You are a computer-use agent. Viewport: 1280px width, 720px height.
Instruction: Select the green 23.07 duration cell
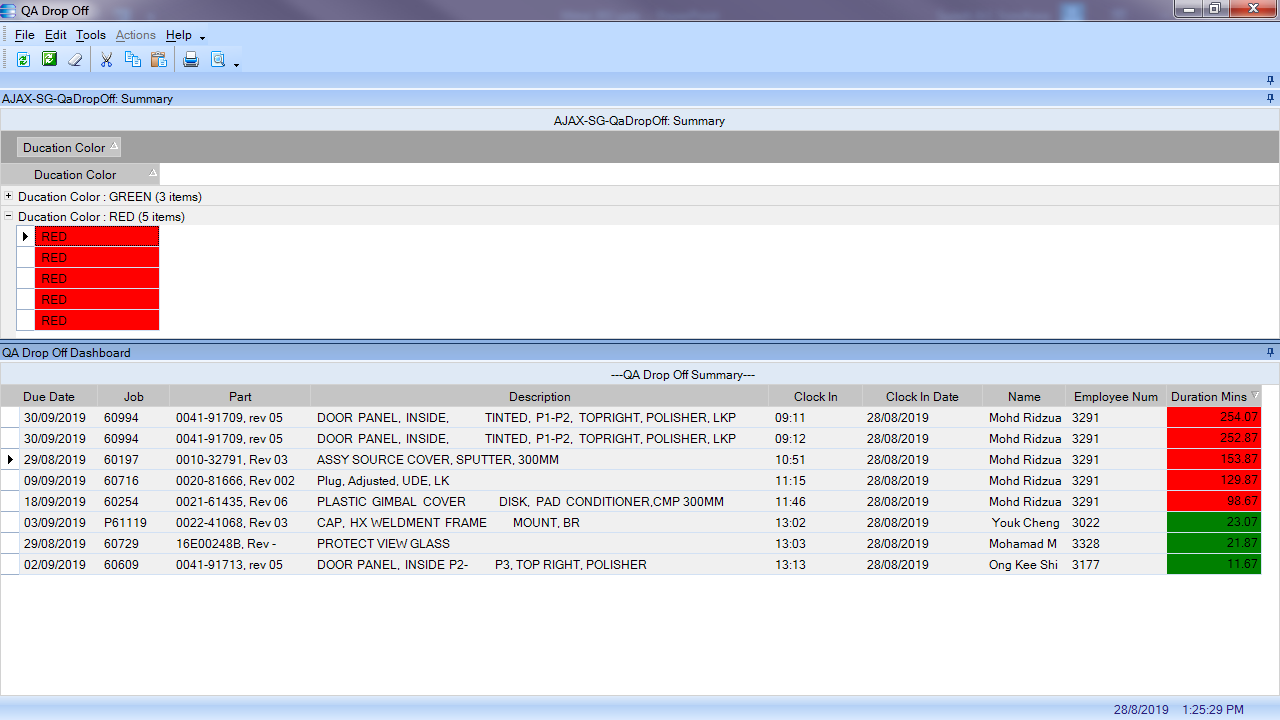pyautogui.click(x=1214, y=522)
